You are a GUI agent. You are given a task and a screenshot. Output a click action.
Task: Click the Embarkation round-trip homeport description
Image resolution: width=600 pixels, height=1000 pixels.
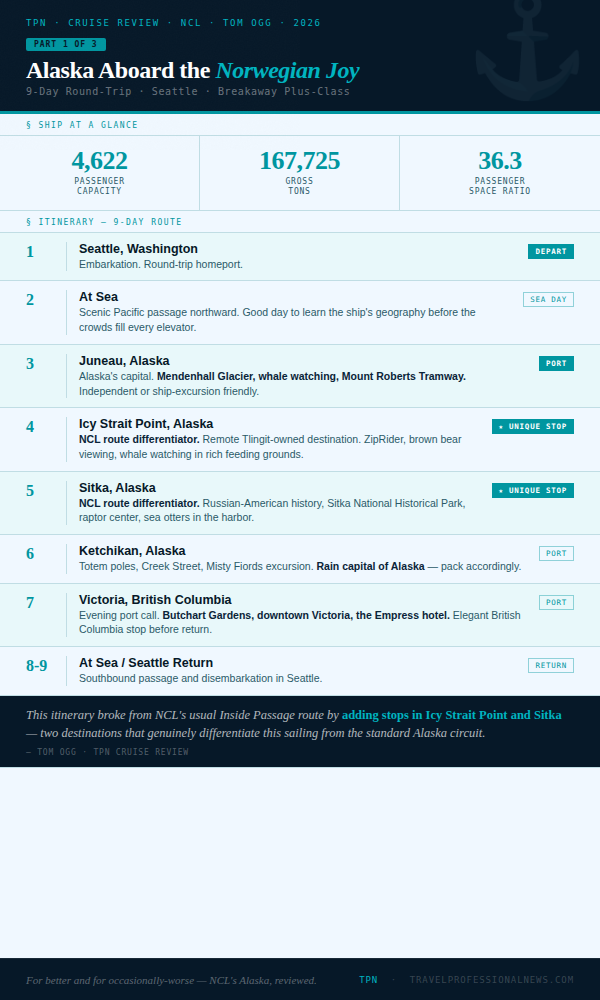pyautogui.click(x=161, y=264)
